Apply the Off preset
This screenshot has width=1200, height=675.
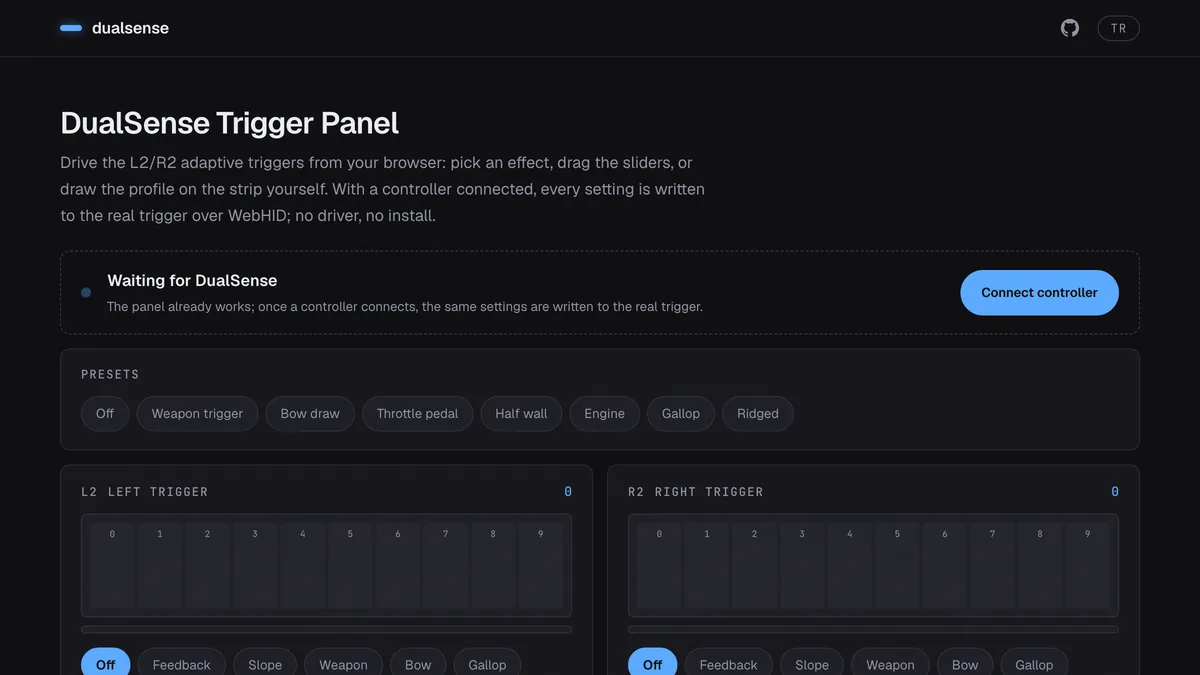[x=105, y=413]
